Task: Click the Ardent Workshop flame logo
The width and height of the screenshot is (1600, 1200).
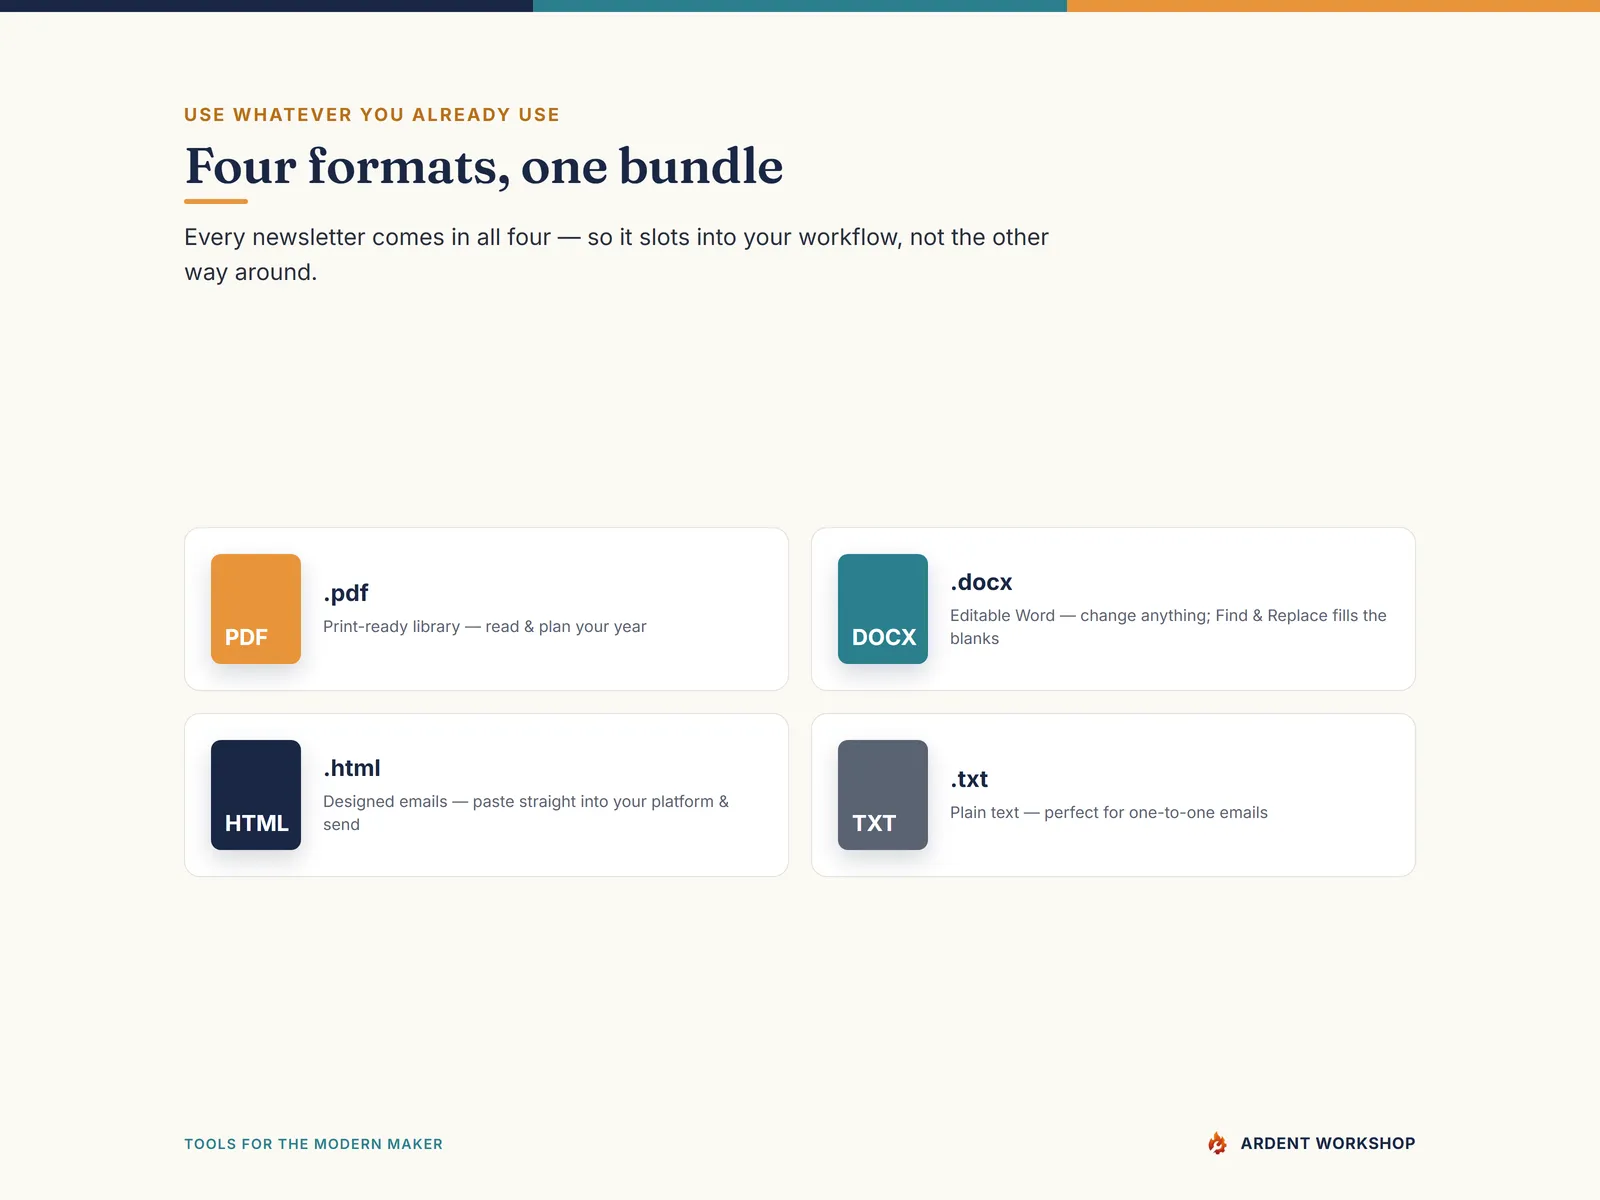Action: [1217, 1143]
